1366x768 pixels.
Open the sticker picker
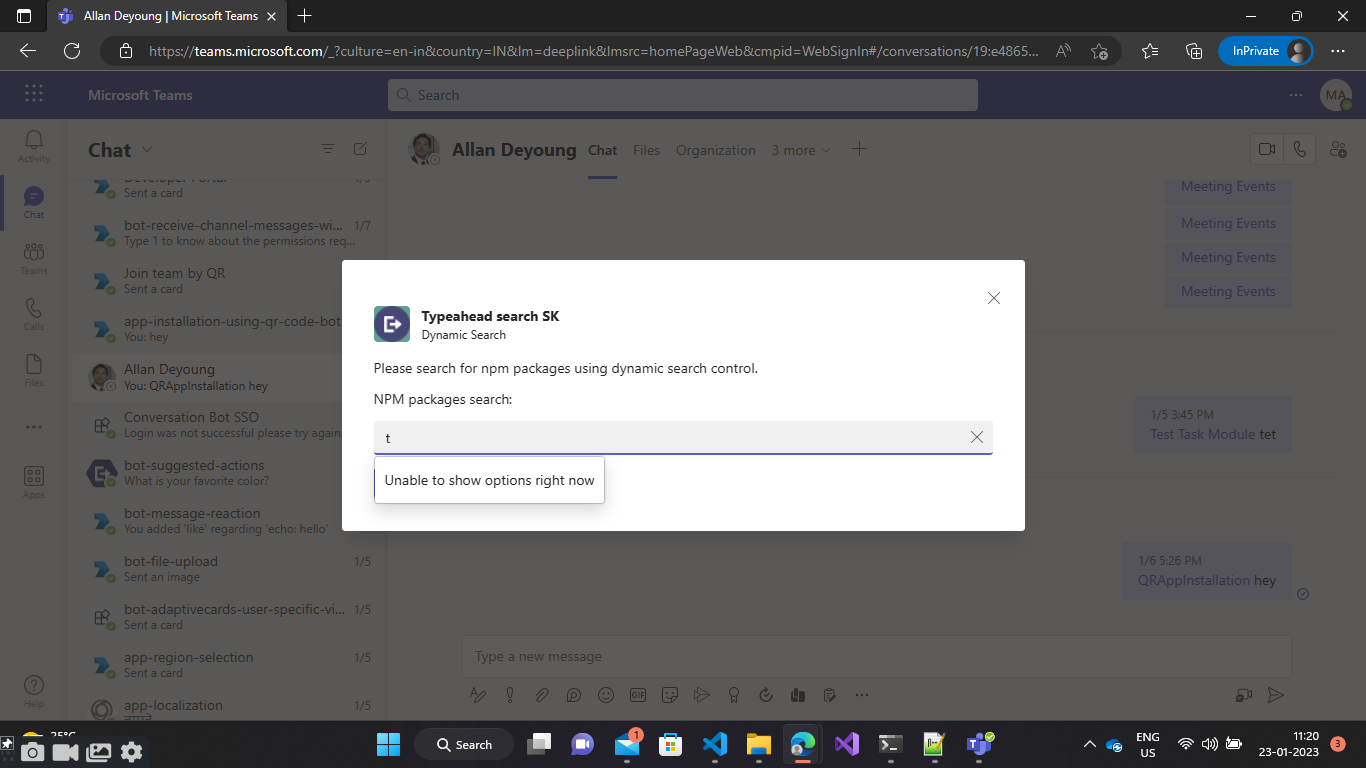coord(670,694)
